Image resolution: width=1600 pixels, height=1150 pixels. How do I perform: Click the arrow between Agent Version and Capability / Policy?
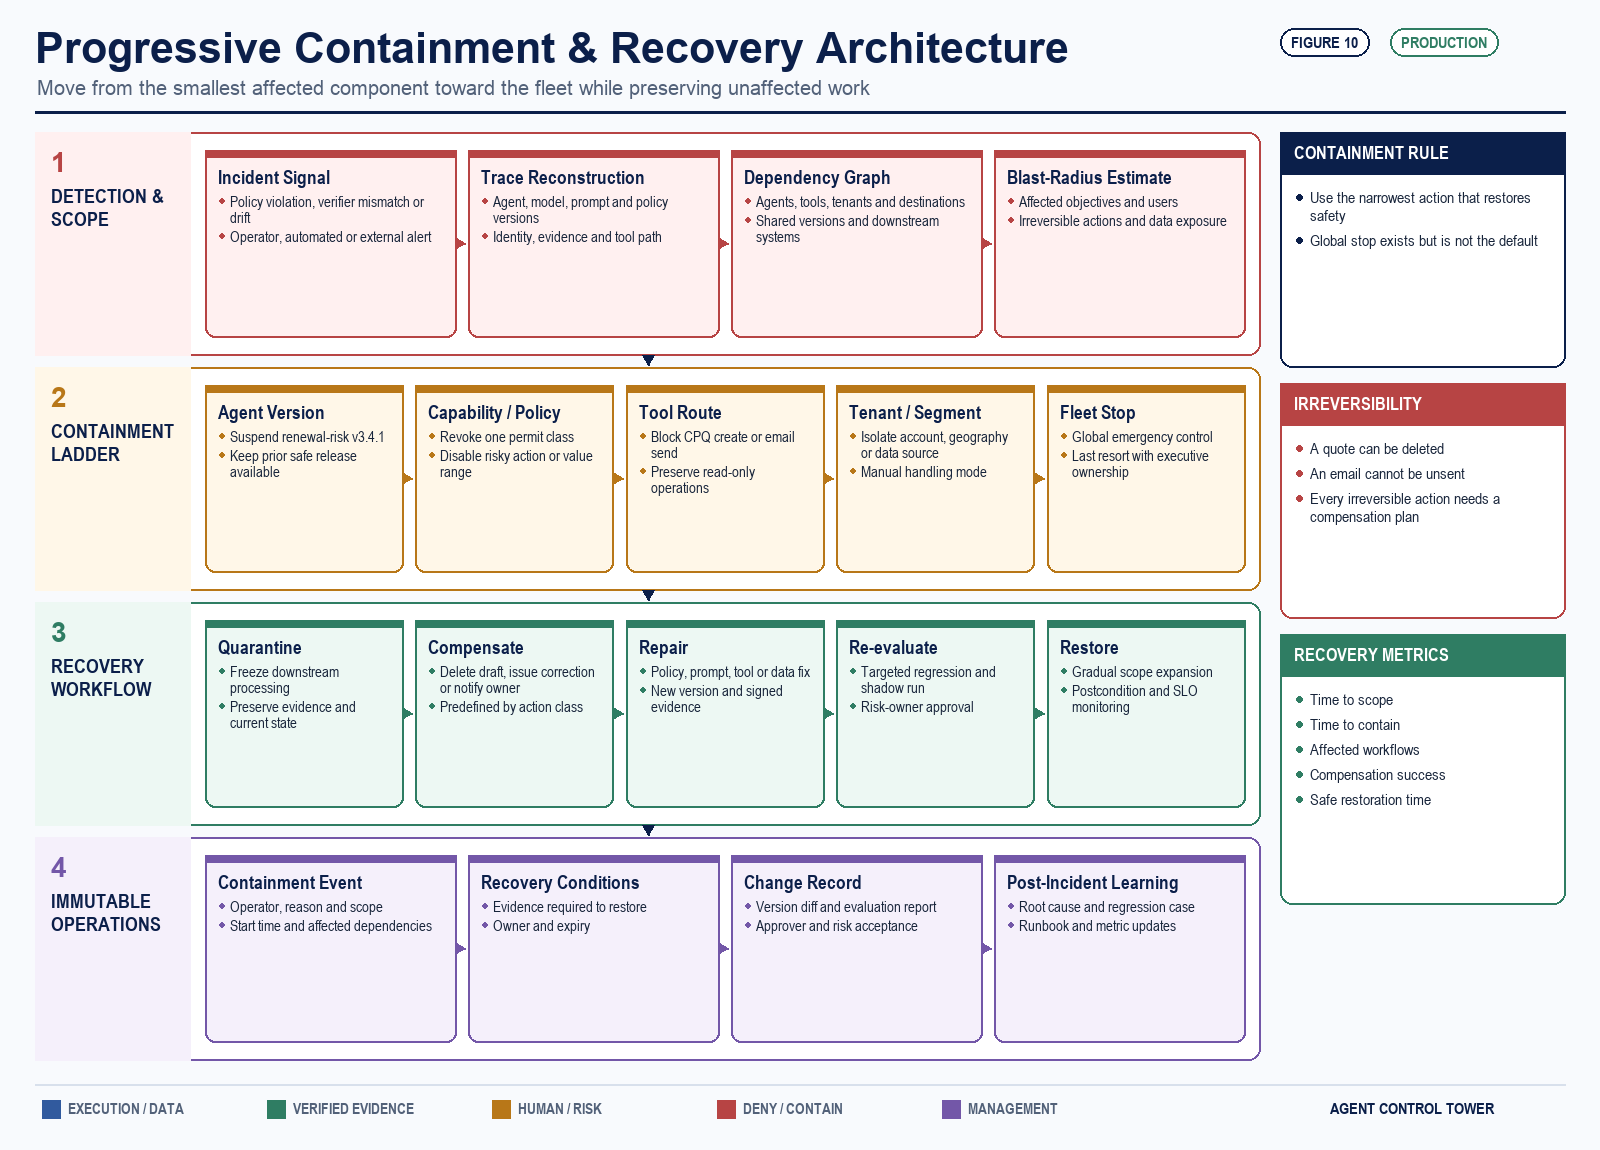(x=409, y=479)
